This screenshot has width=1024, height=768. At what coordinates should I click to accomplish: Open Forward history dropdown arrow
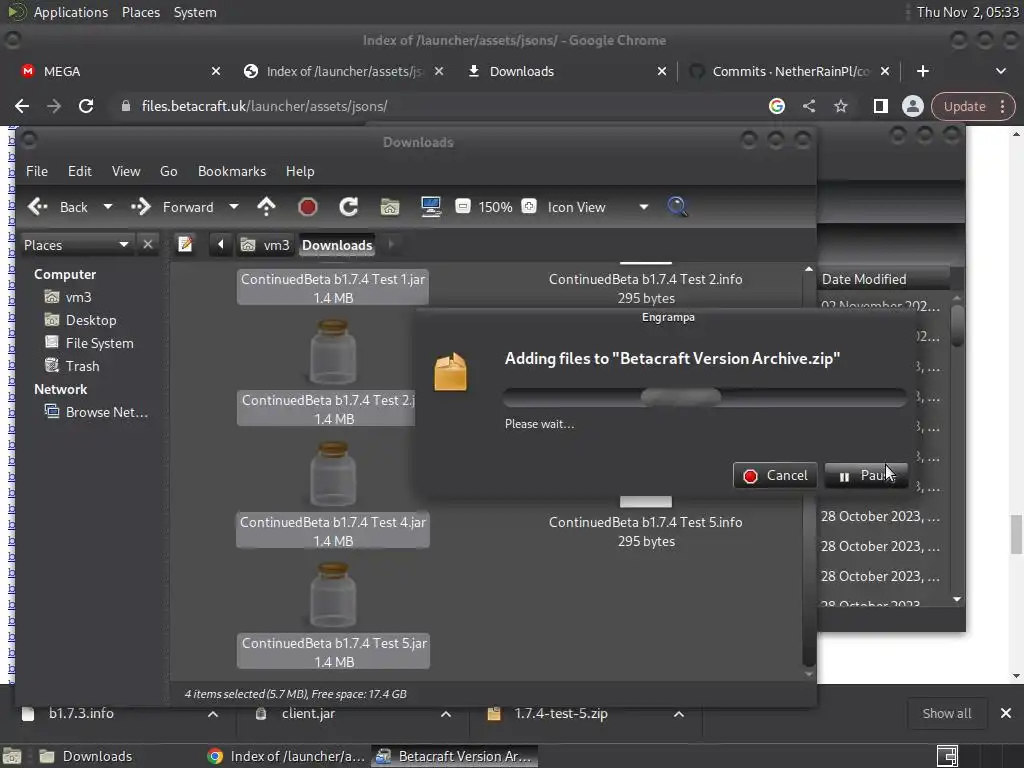point(234,207)
